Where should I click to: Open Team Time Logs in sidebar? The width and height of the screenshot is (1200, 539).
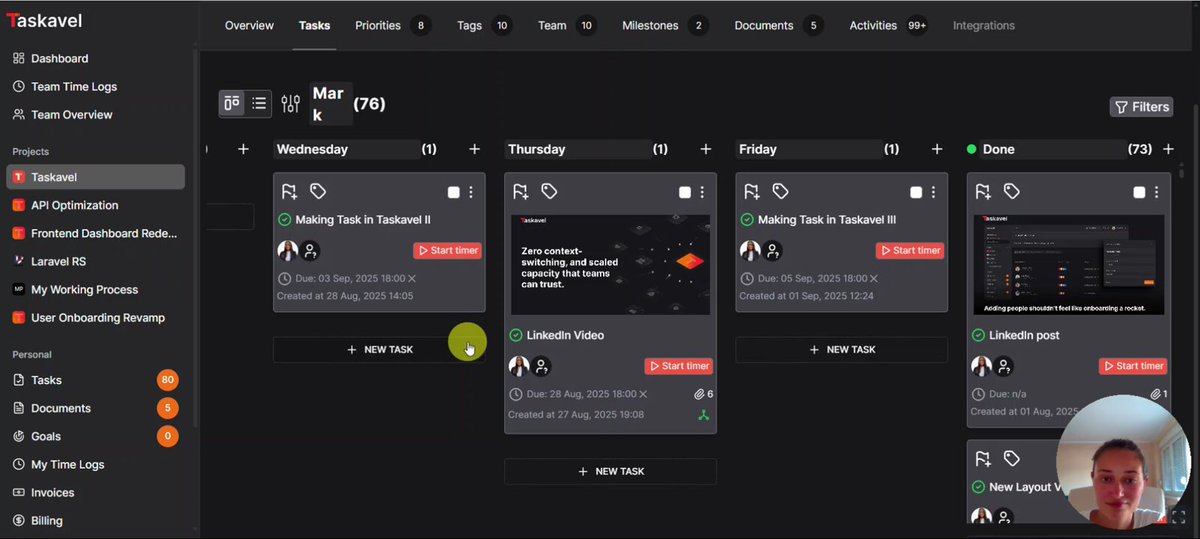point(73,86)
